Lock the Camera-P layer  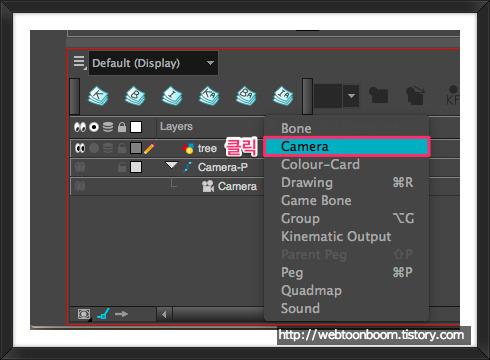(122, 167)
